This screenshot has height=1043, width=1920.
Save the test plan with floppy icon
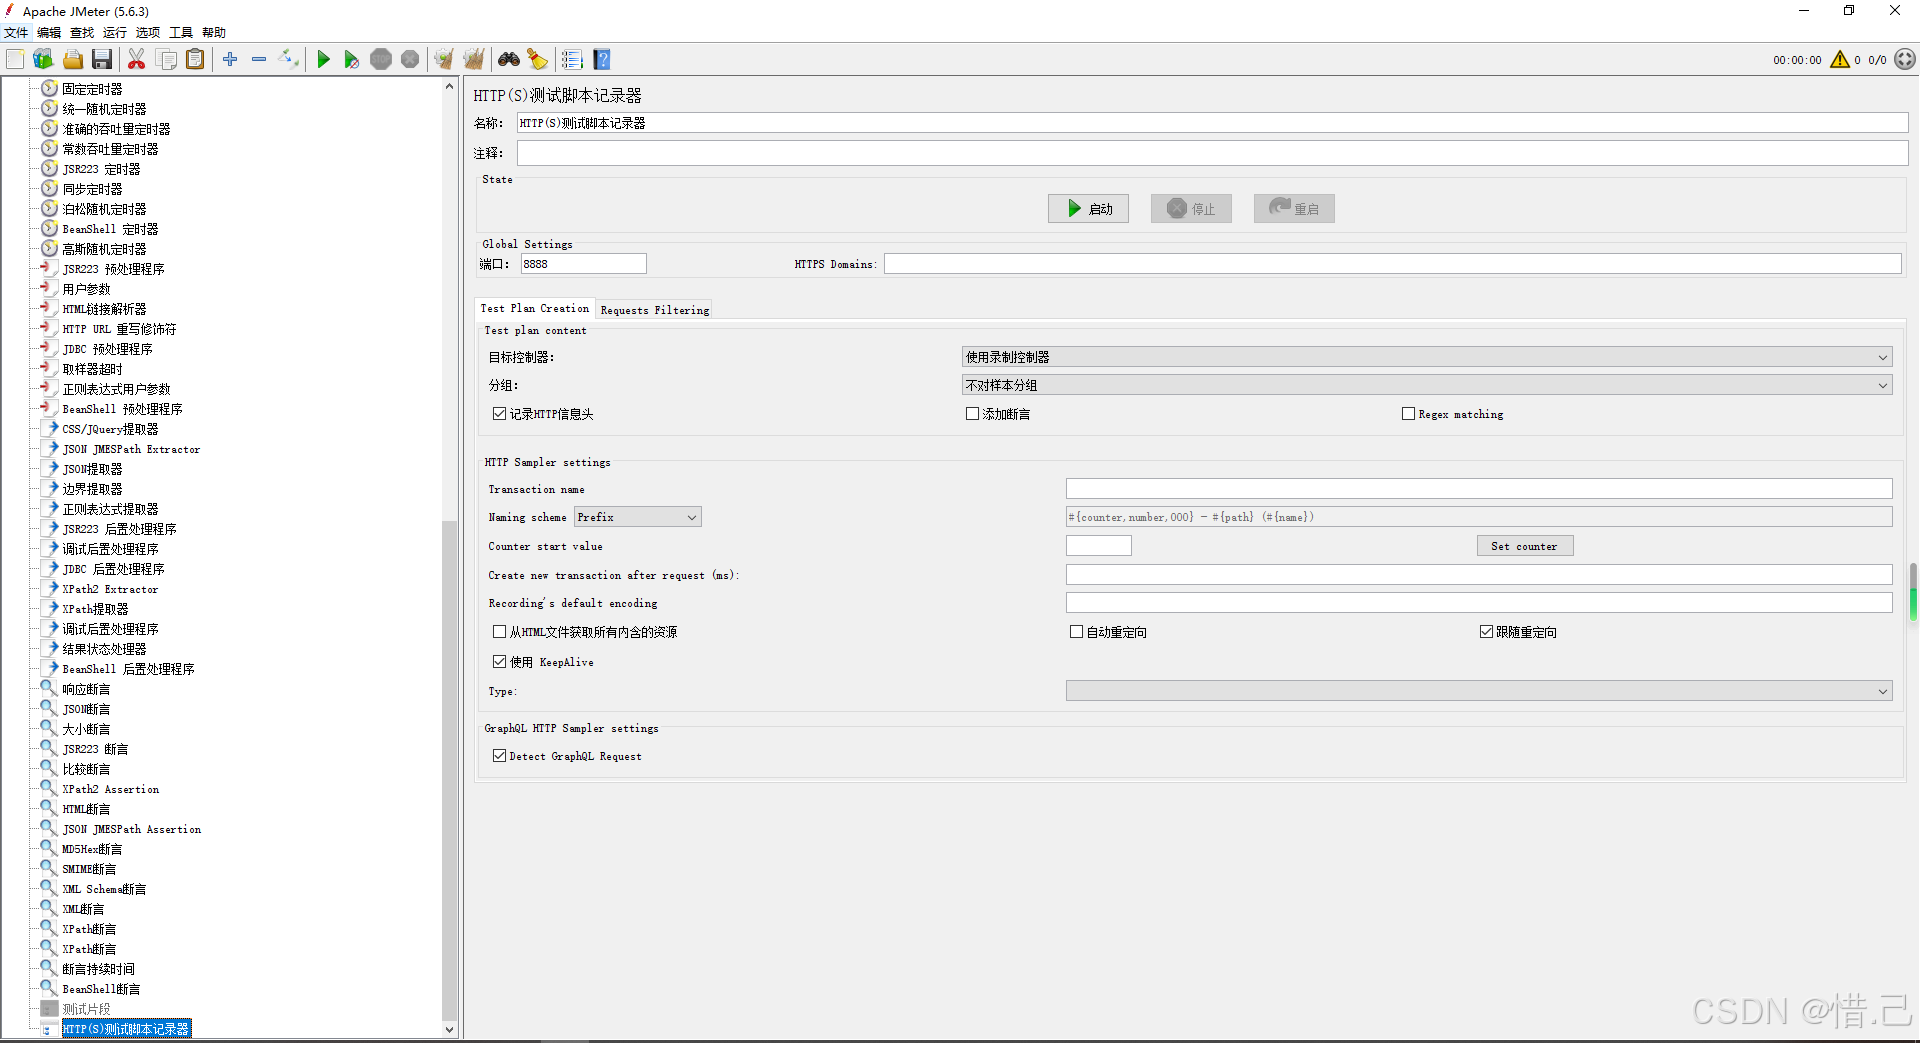102,59
